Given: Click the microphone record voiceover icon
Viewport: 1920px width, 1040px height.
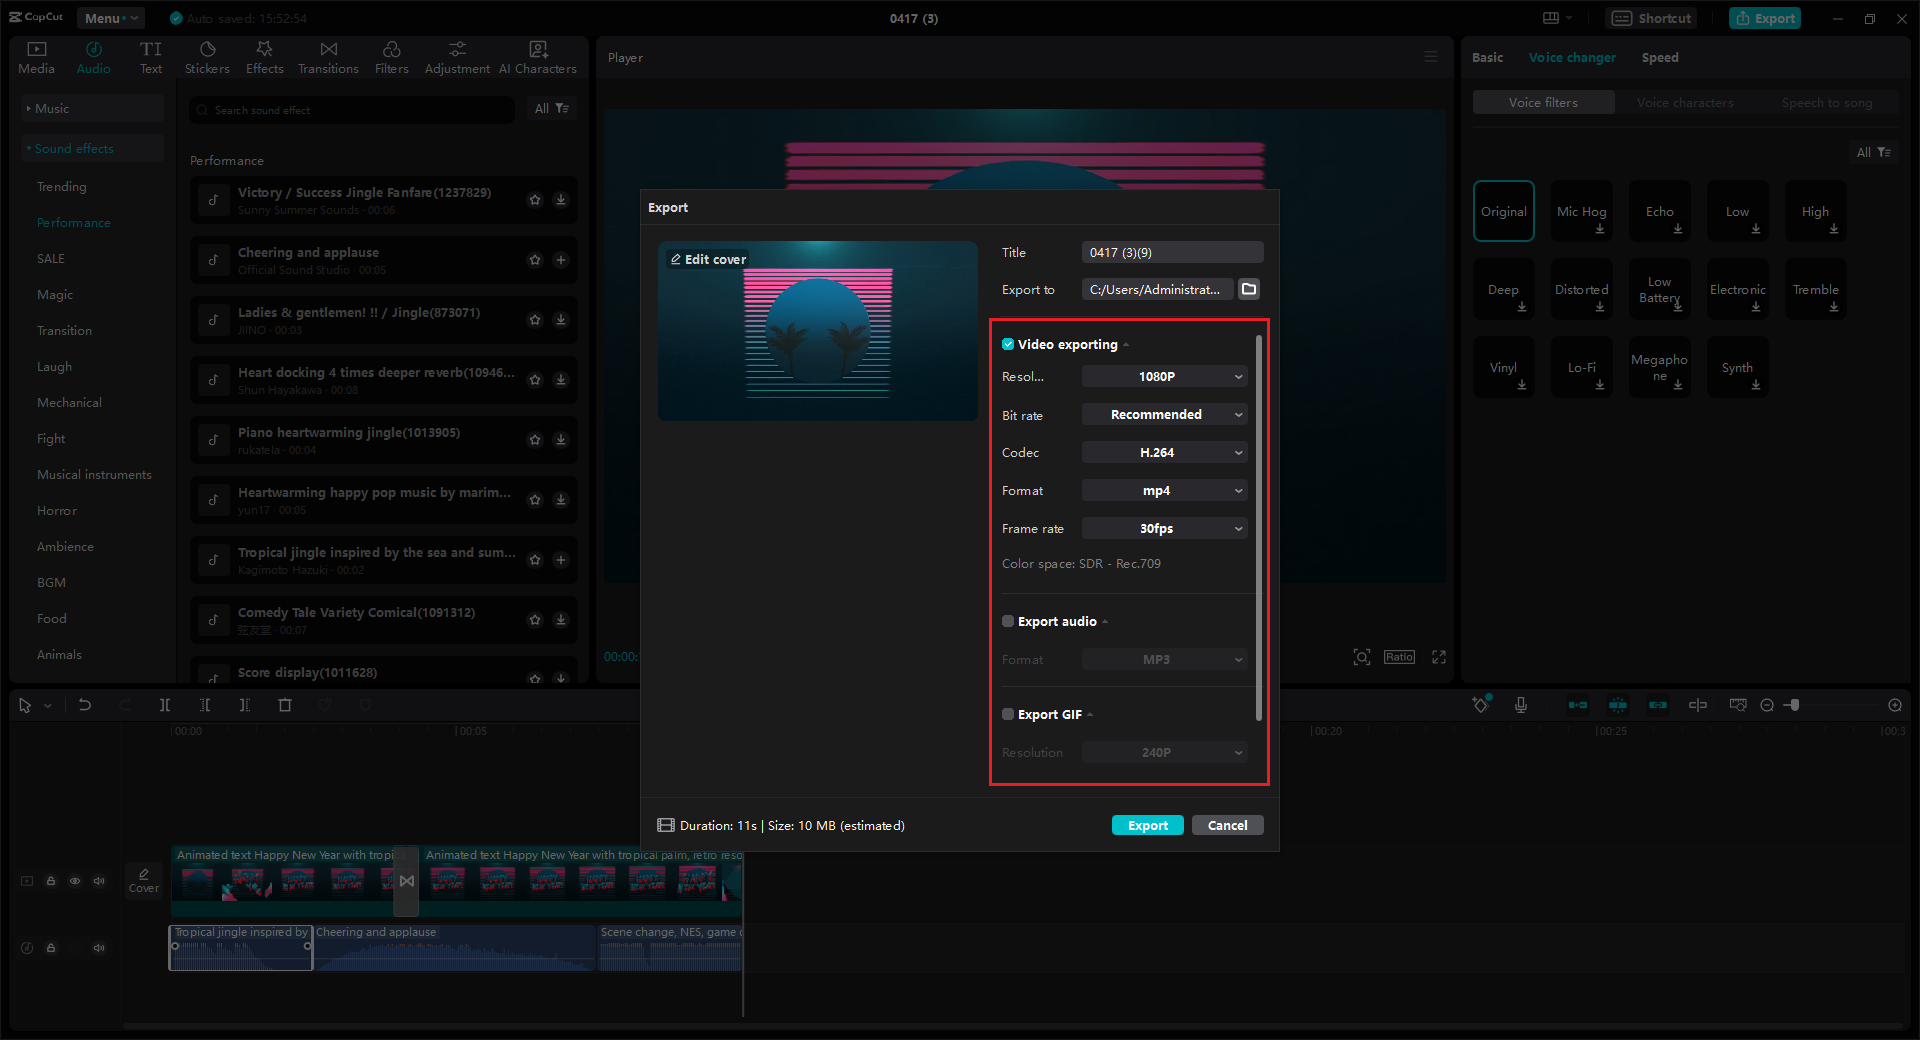Looking at the screenshot, I should (x=1521, y=705).
